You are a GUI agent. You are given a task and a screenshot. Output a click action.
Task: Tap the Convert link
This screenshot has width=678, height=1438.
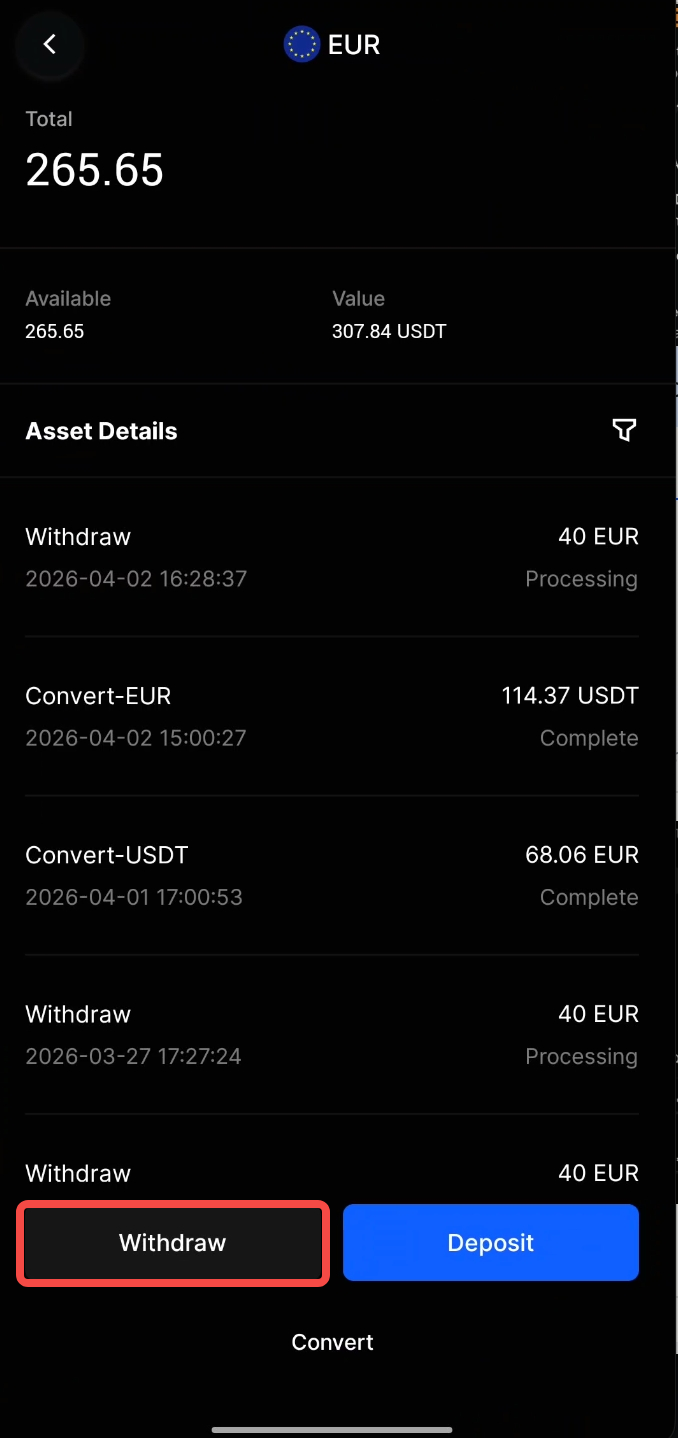coord(332,1342)
